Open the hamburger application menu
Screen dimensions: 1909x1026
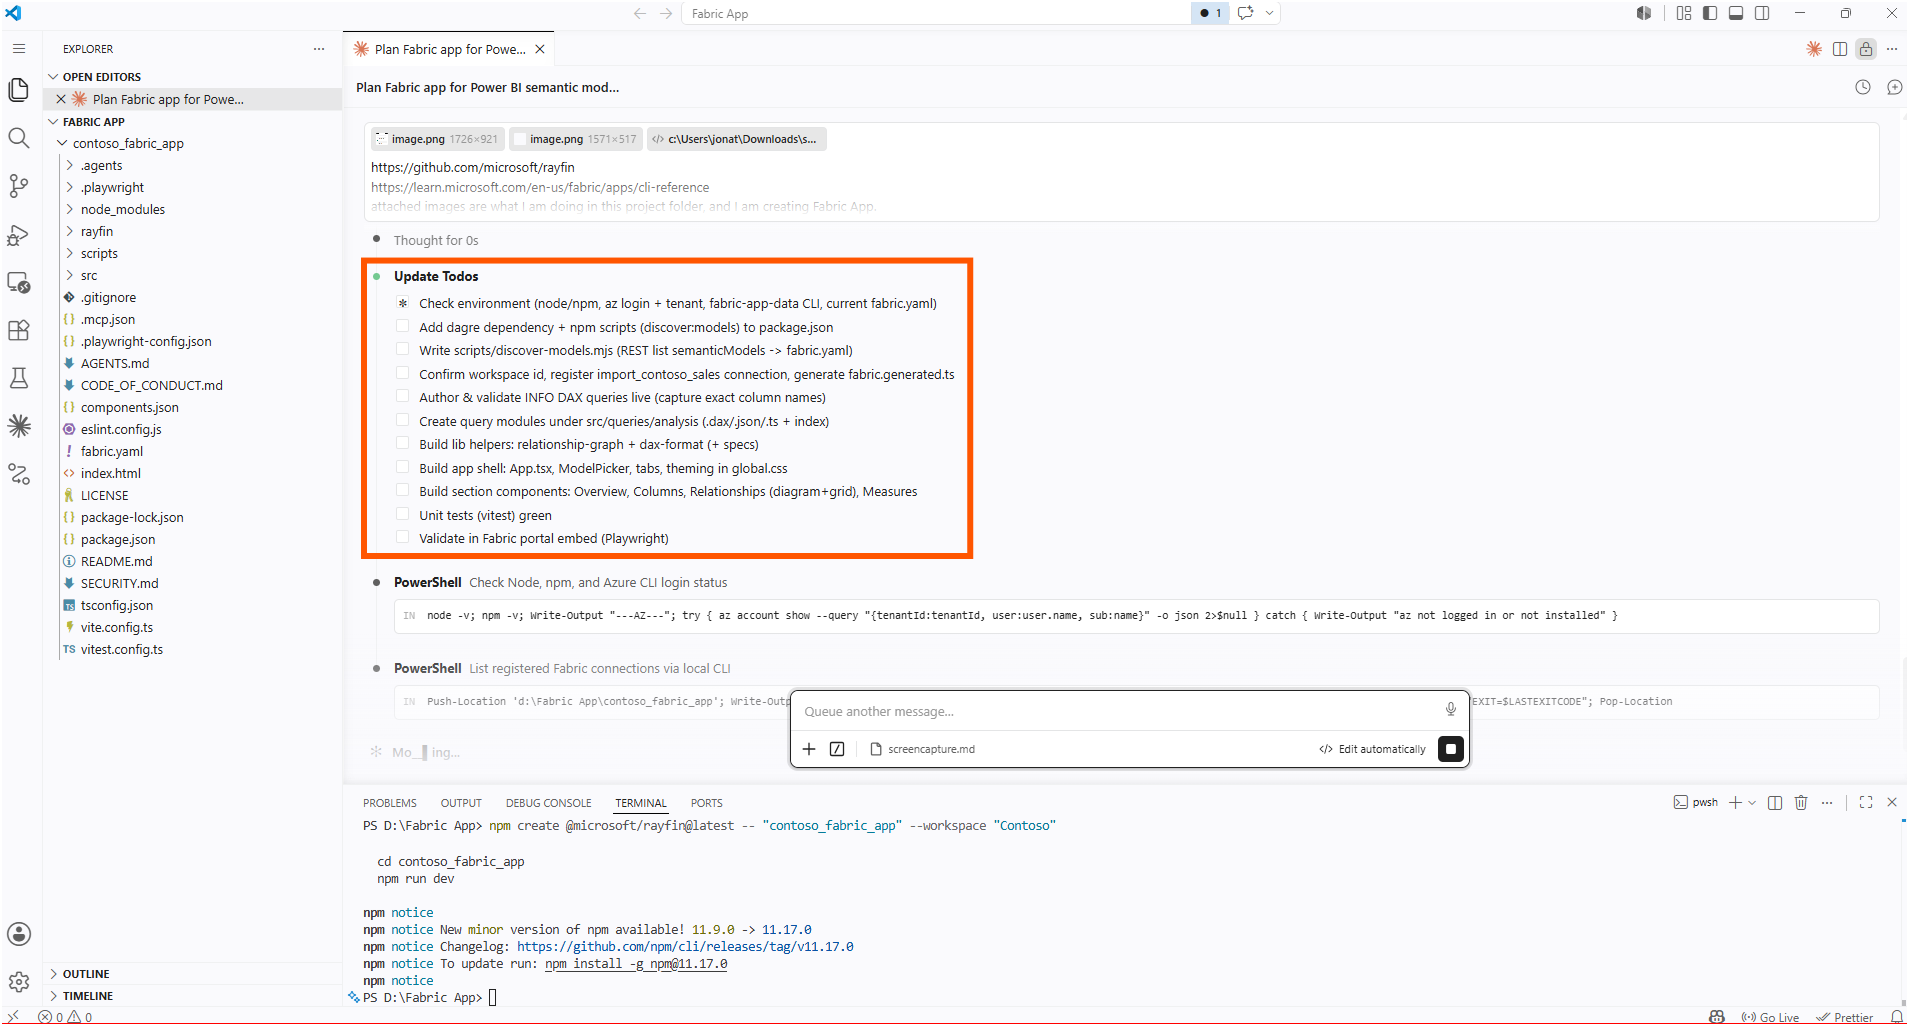[18, 49]
